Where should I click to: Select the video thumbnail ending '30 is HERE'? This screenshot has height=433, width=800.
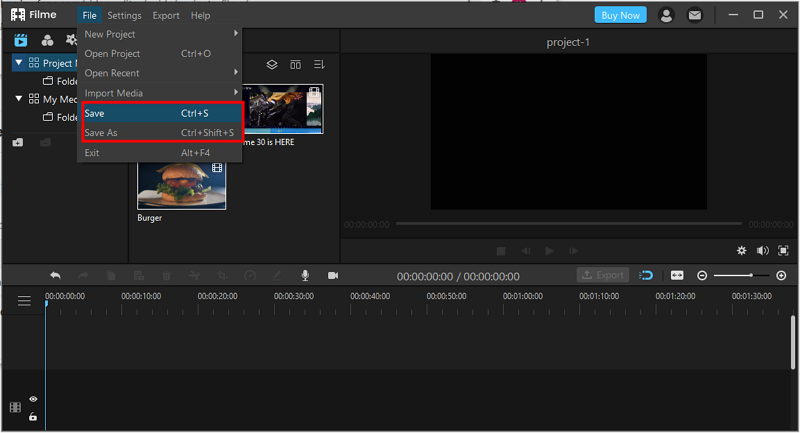click(283, 109)
